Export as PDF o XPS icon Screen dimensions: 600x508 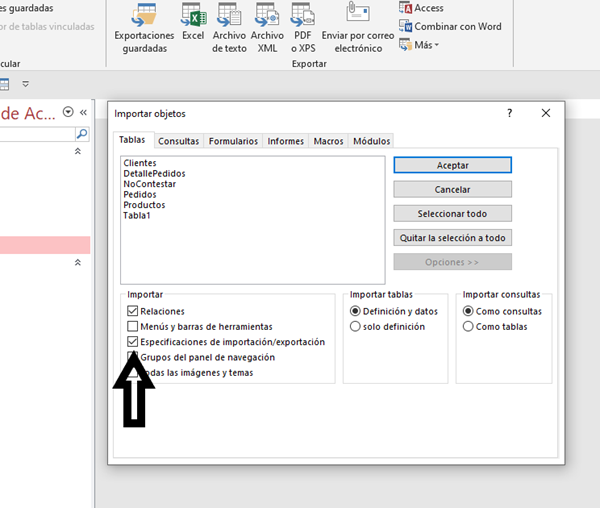click(x=302, y=15)
